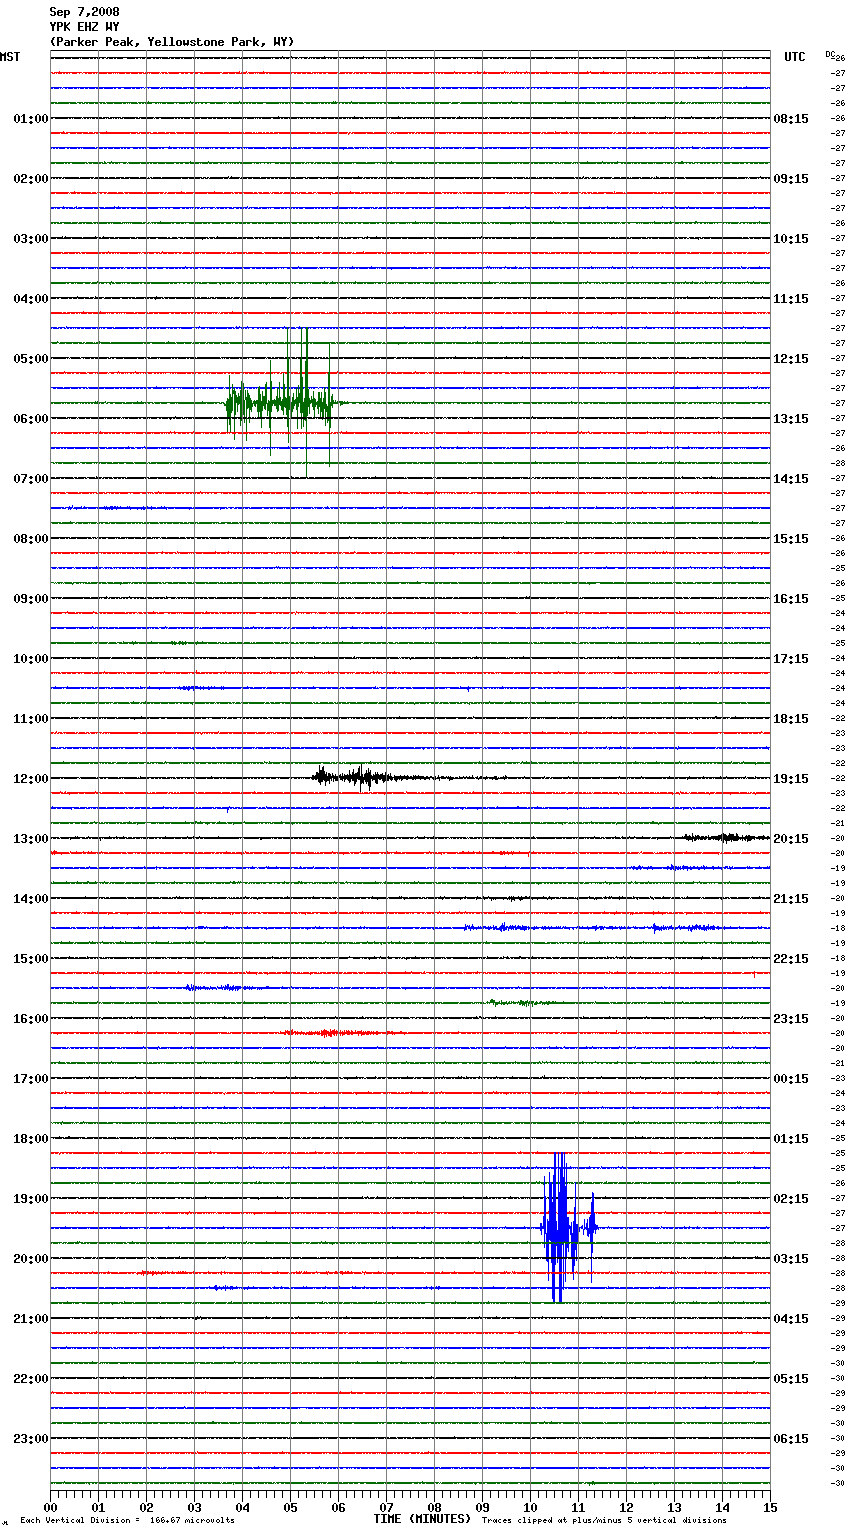Viewport: 850px width, 1534px height.
Task: Click the 04:15 UTC time label
Action: pos(791,1319)
